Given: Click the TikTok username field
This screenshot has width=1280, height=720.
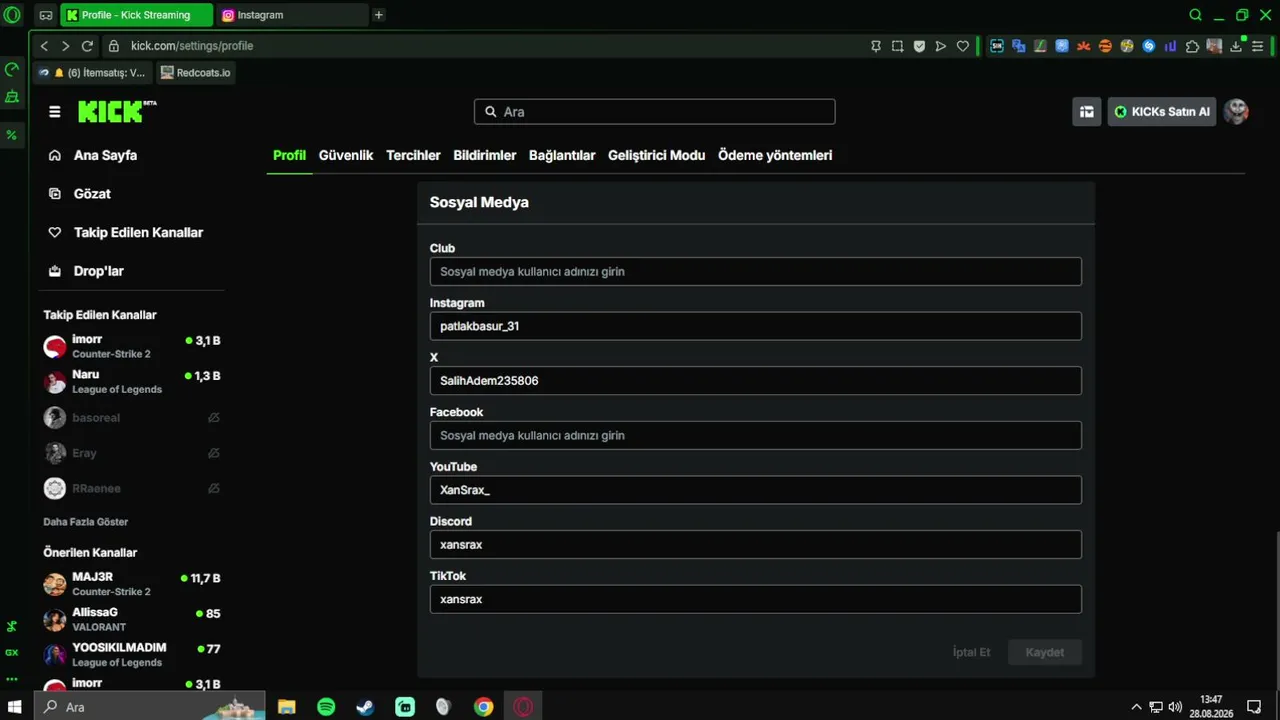Looking at the screenshot, I should point(756,599).
